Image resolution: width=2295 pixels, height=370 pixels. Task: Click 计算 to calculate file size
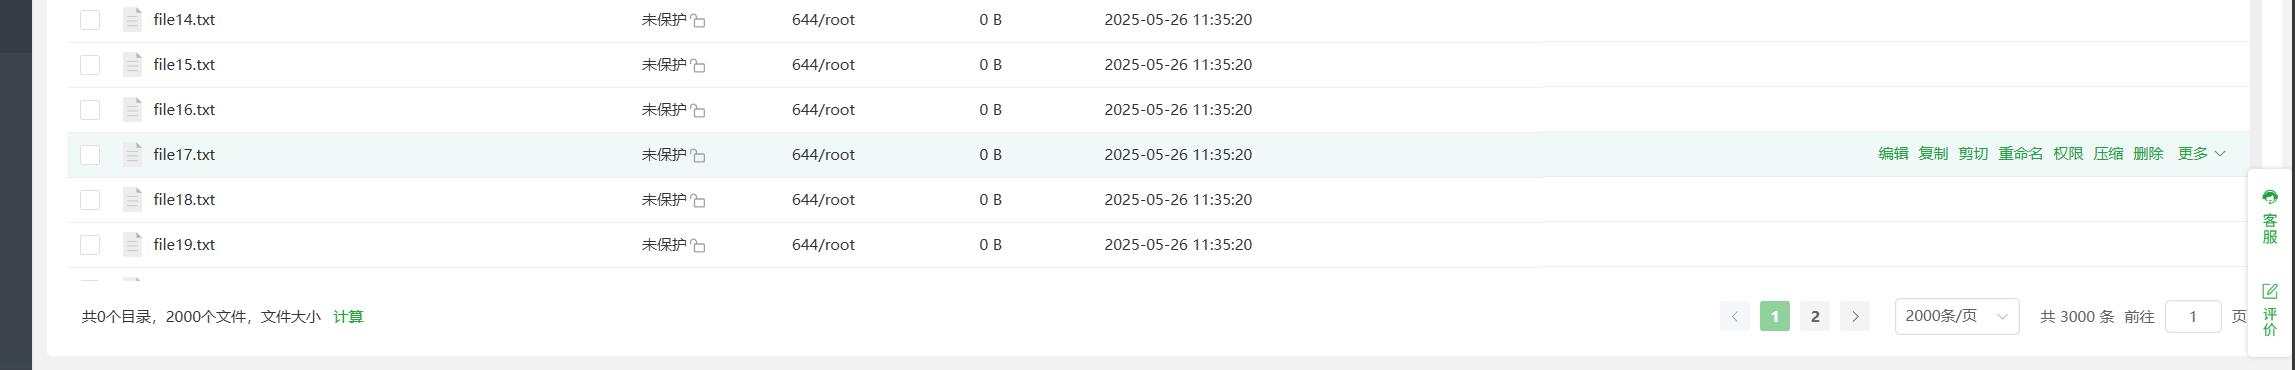pyautogui.click(x=348, y=317)
